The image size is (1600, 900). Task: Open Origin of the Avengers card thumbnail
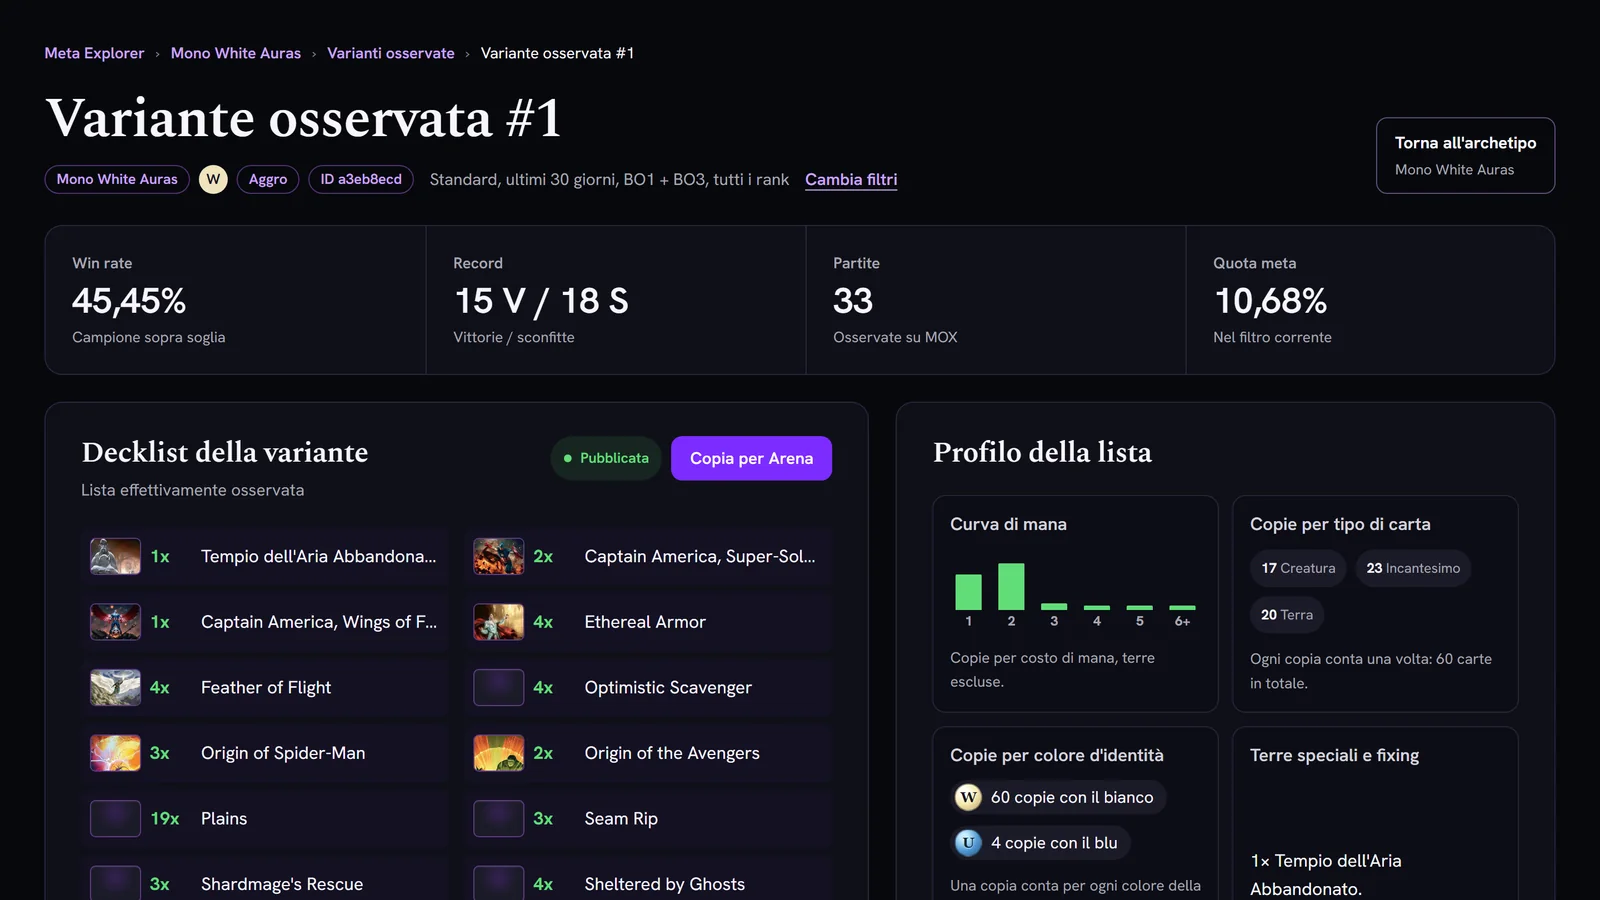[498, 753]
